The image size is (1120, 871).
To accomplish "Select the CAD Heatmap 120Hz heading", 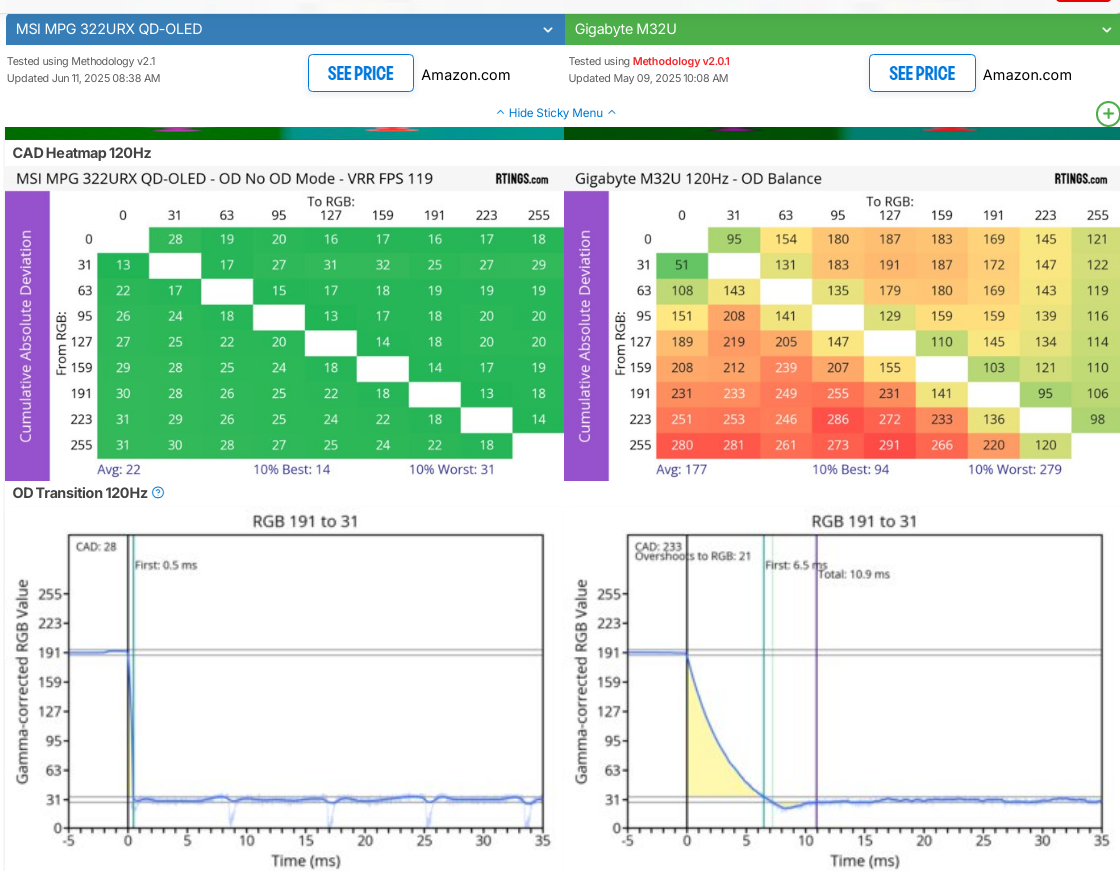I will [x=81, y=153].
